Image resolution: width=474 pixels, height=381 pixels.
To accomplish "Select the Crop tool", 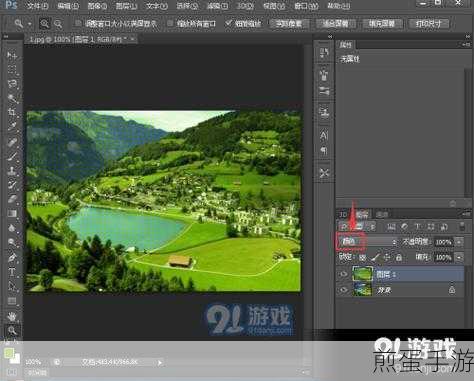I will [12, 112].
